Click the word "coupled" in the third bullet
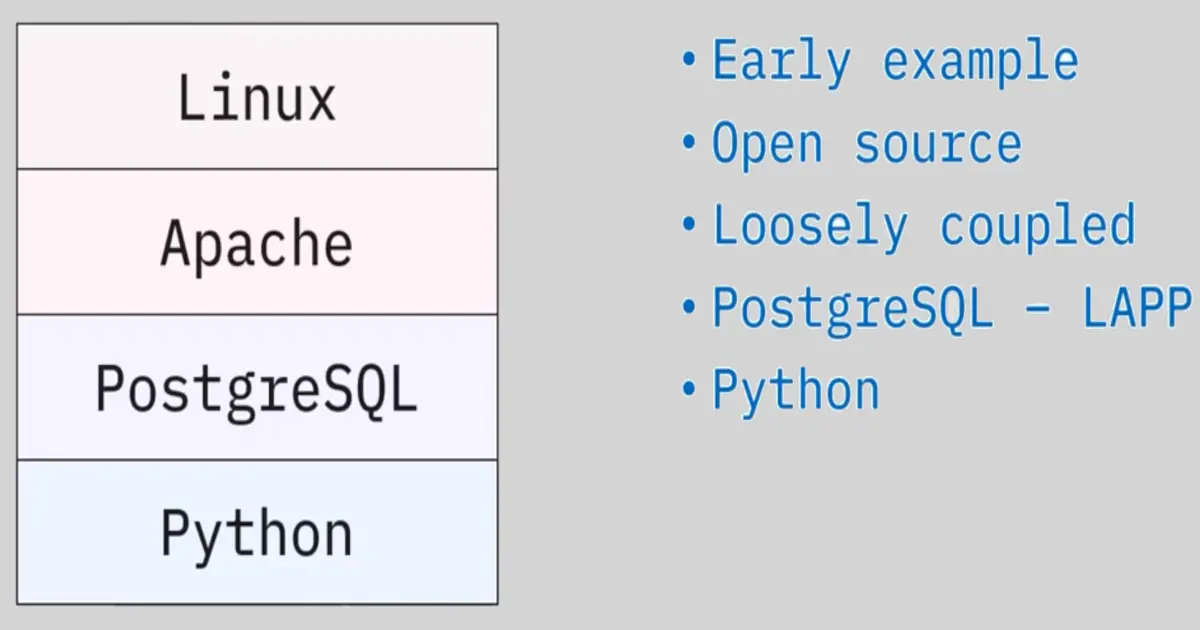1200x630 pixels. click(x=1037, y=227)
